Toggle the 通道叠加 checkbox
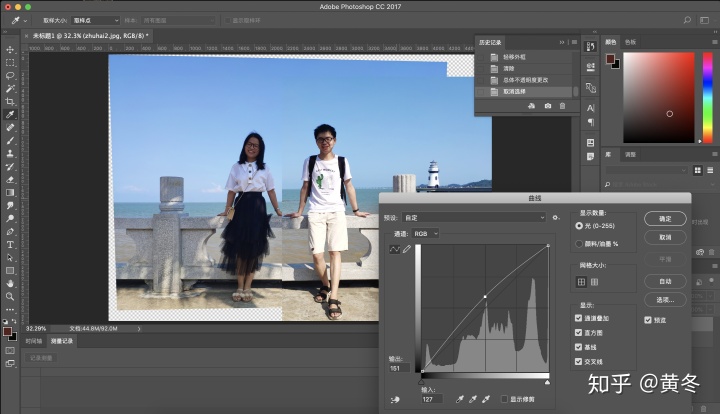The height and width of the screenshot is (414, 720). (579, 318)
